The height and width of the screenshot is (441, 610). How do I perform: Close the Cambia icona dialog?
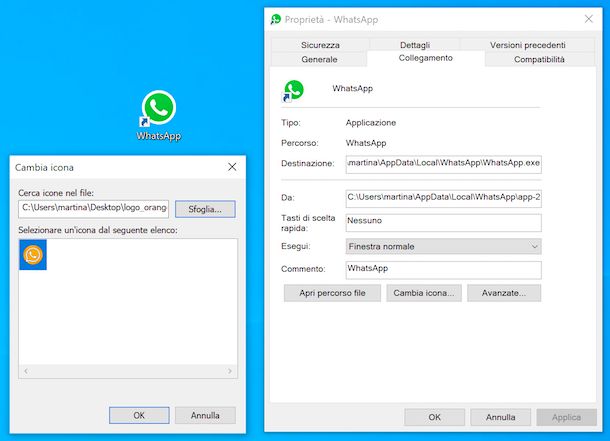tap(232, 167)
